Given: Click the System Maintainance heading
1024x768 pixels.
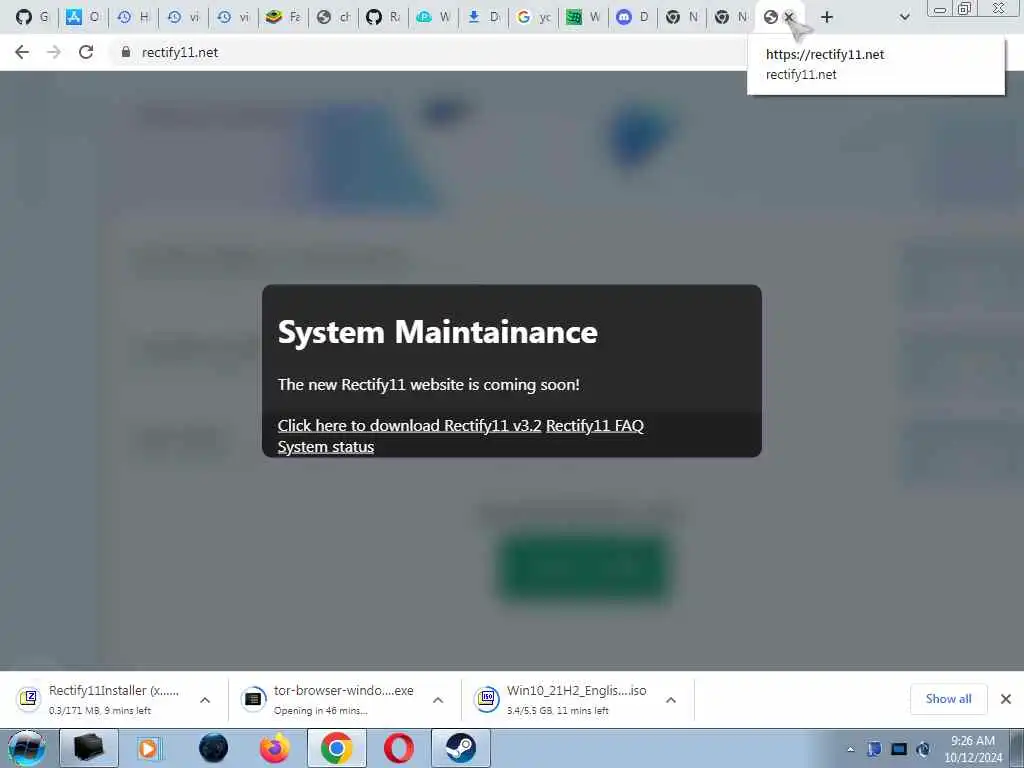Looking at the screenshot, I should coord(438,332).
